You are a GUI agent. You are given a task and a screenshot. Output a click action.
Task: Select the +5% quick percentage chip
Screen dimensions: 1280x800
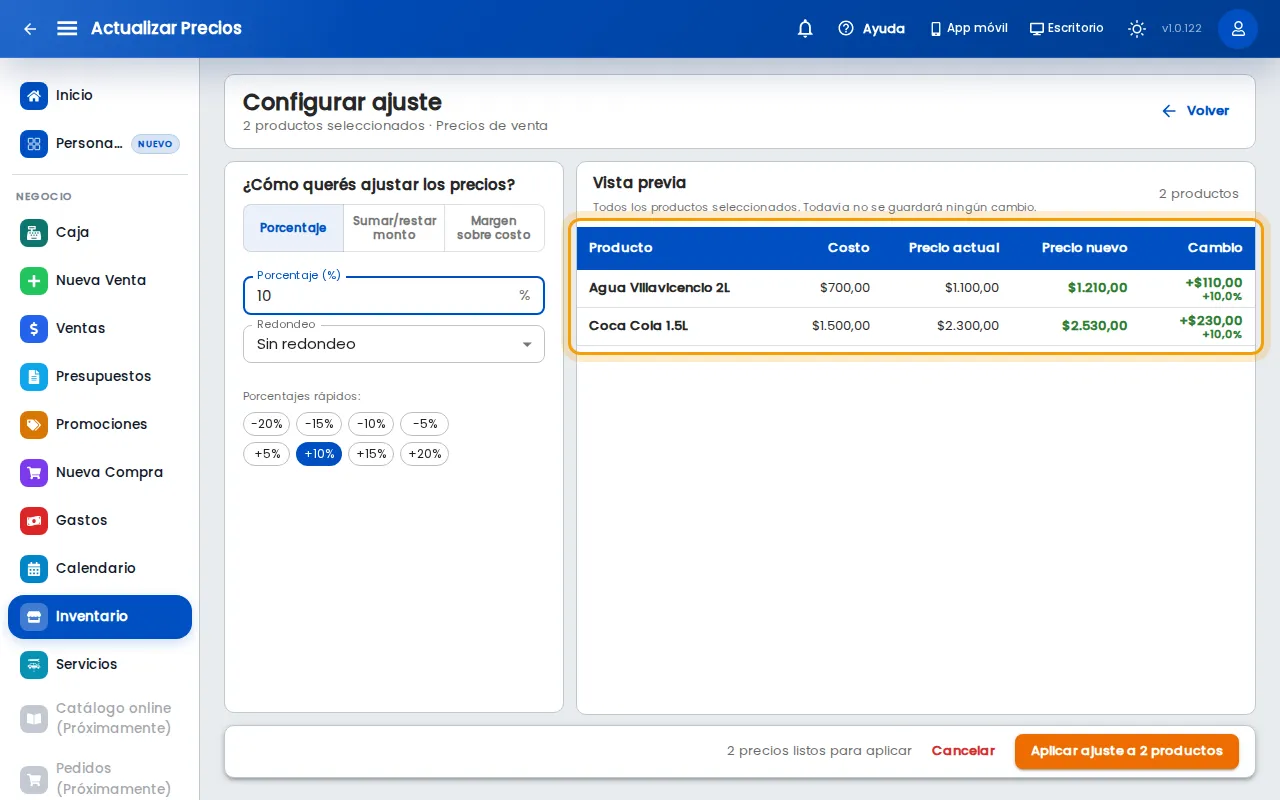(267, 454)
